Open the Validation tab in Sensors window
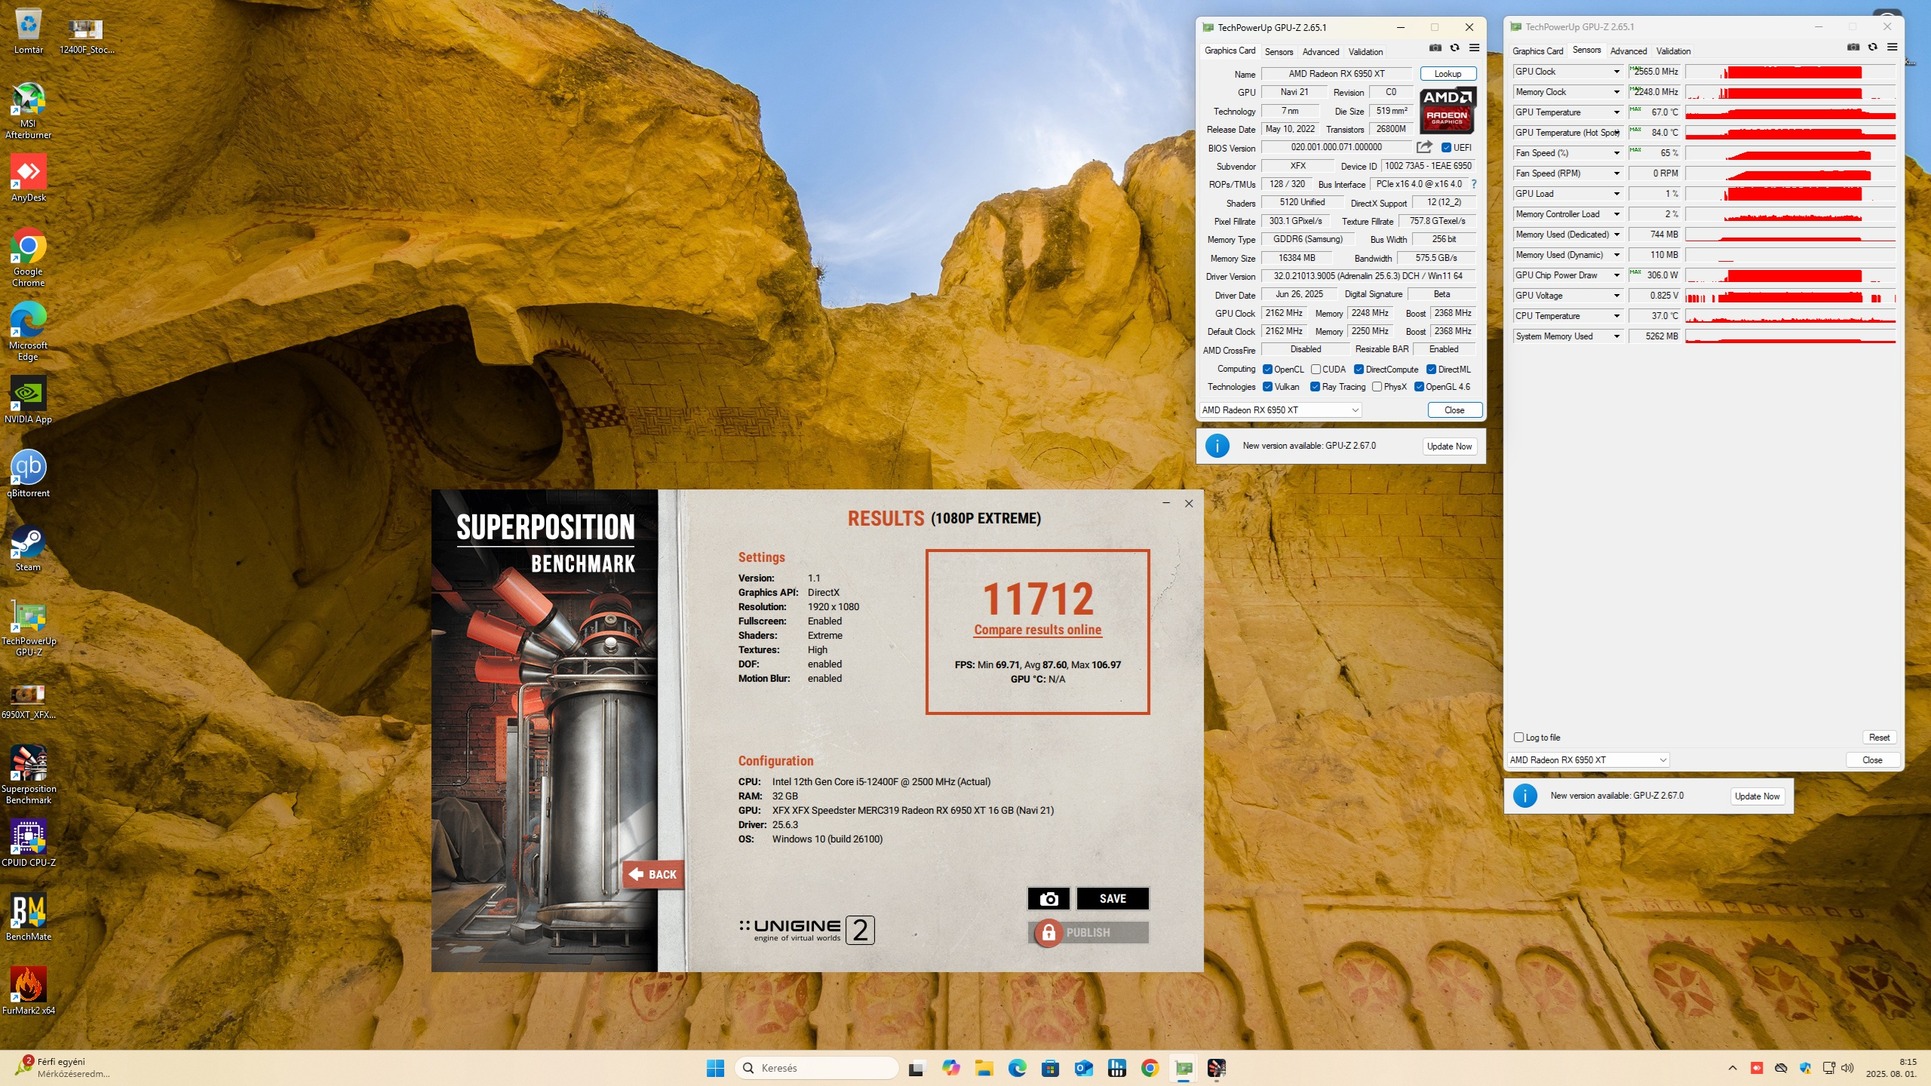The width and height of the screenshot is (1931, 1086). tap(1673, 51)
